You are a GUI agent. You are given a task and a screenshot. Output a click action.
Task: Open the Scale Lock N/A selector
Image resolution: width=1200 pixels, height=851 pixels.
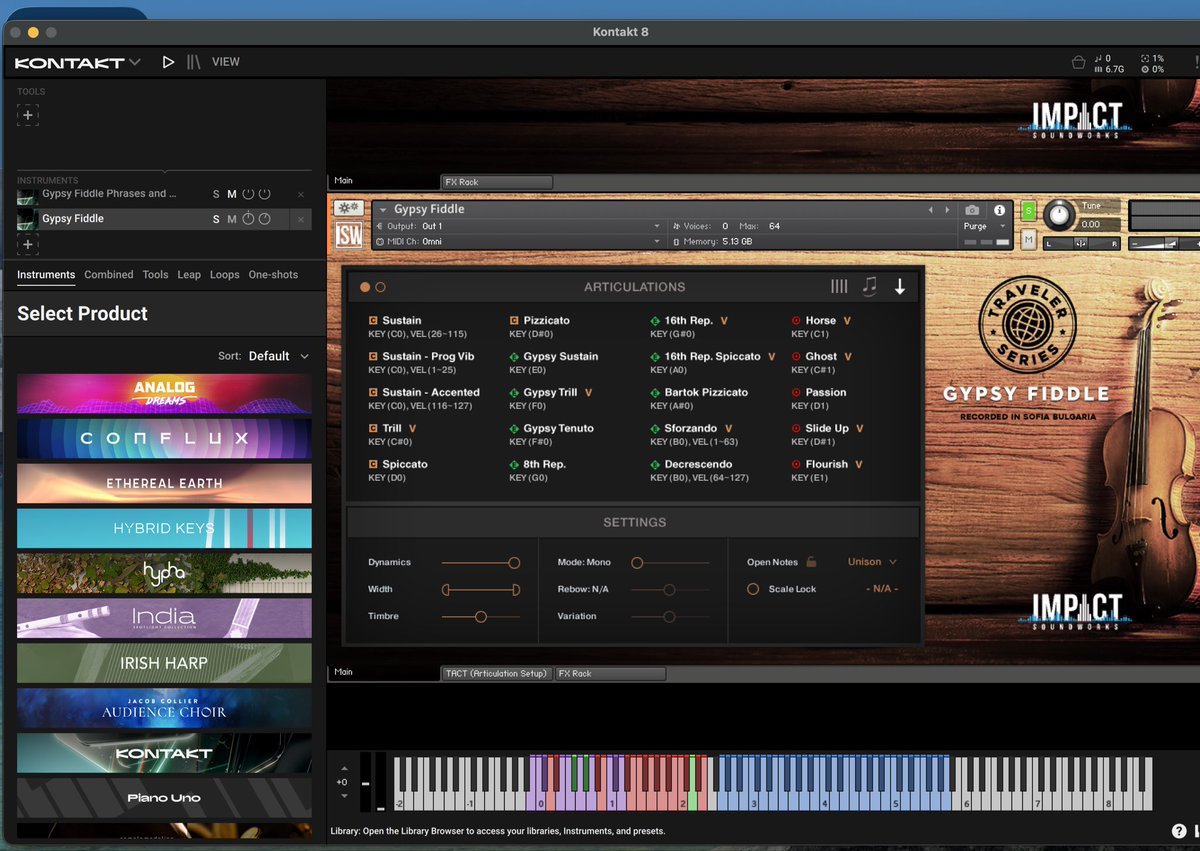pos(881,589)
